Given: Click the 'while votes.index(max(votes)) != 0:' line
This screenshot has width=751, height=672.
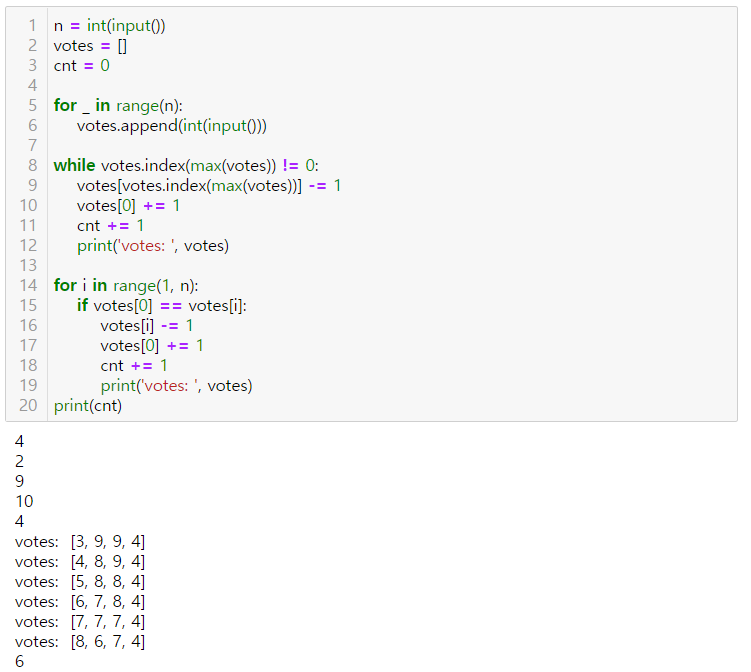Looking at the screenshot, I should pyautogui.click(x=186, y=165).
